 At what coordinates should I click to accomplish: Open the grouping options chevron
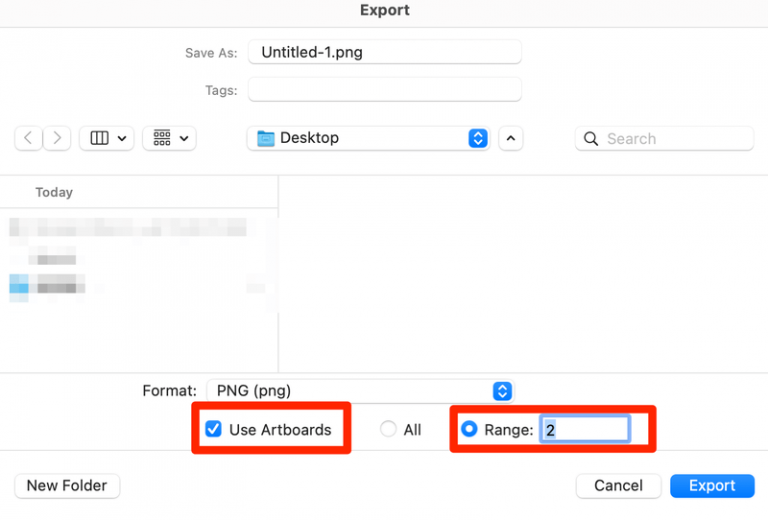tap(184, 139)
